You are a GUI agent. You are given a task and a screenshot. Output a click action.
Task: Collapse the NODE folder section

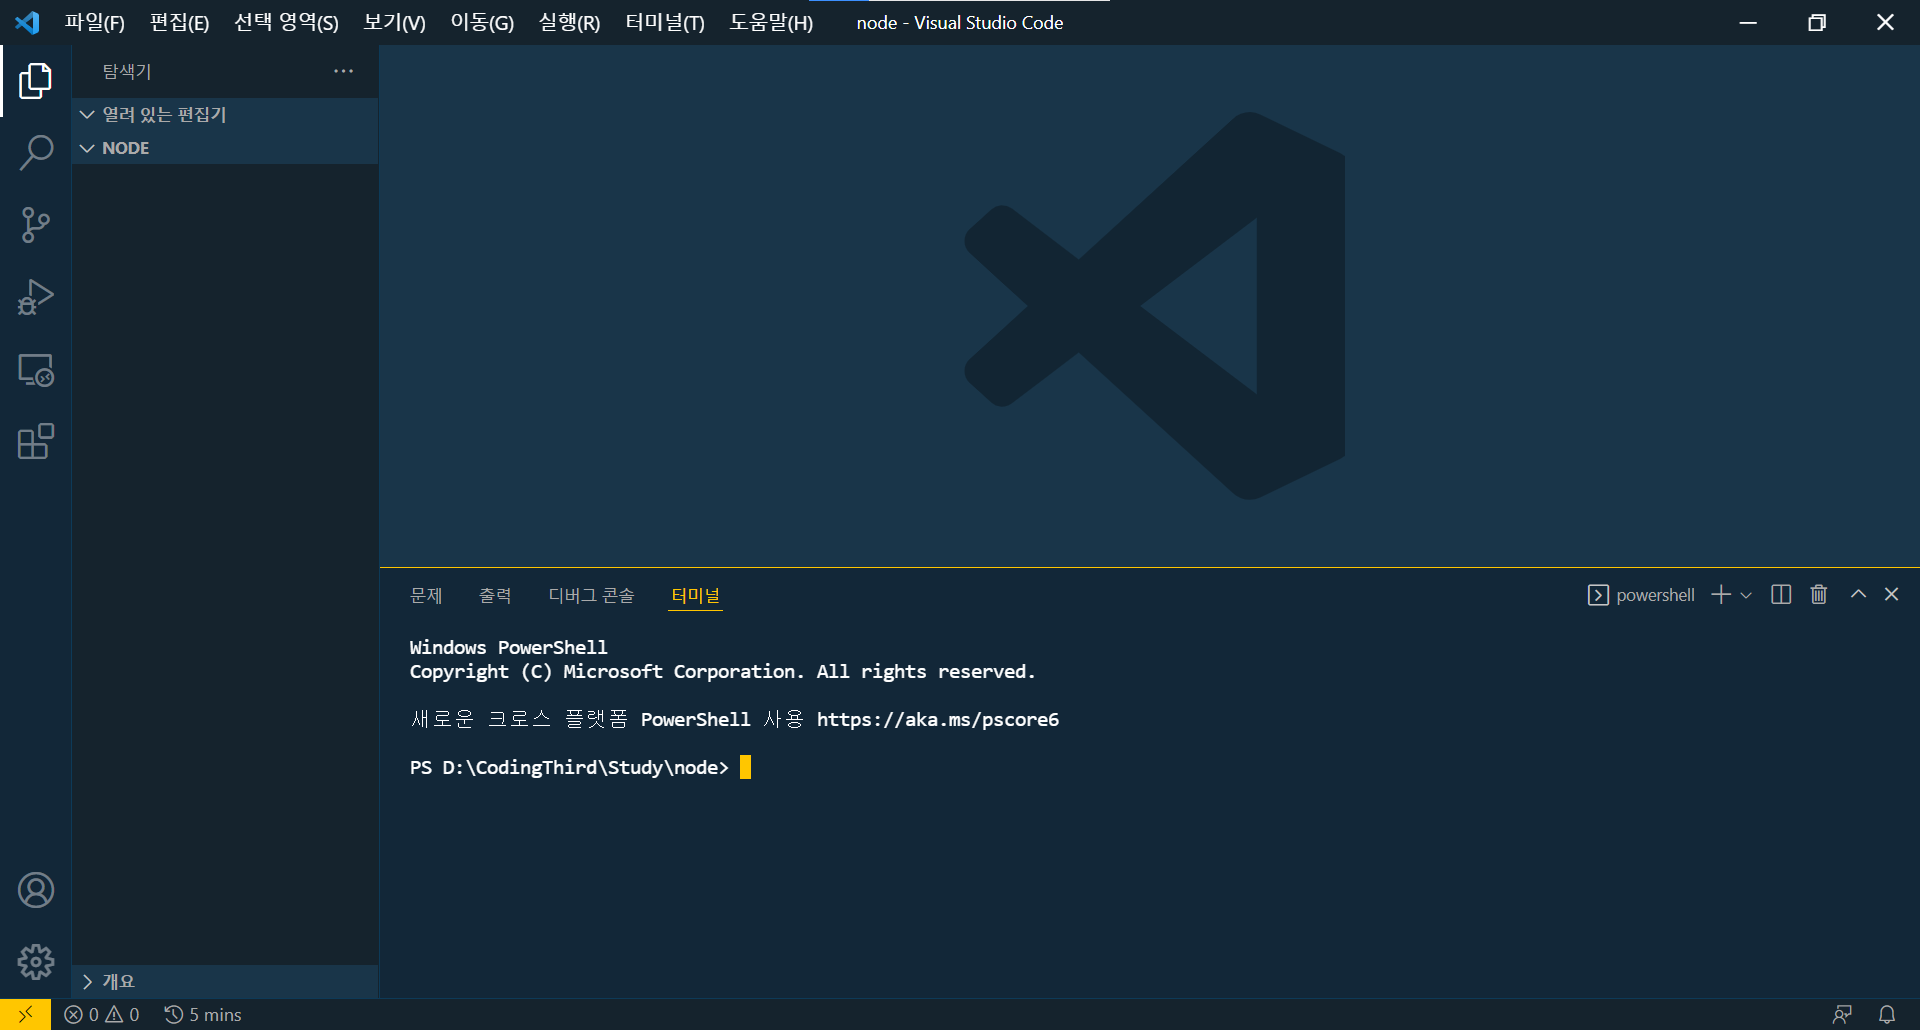[x=225, y=148]
